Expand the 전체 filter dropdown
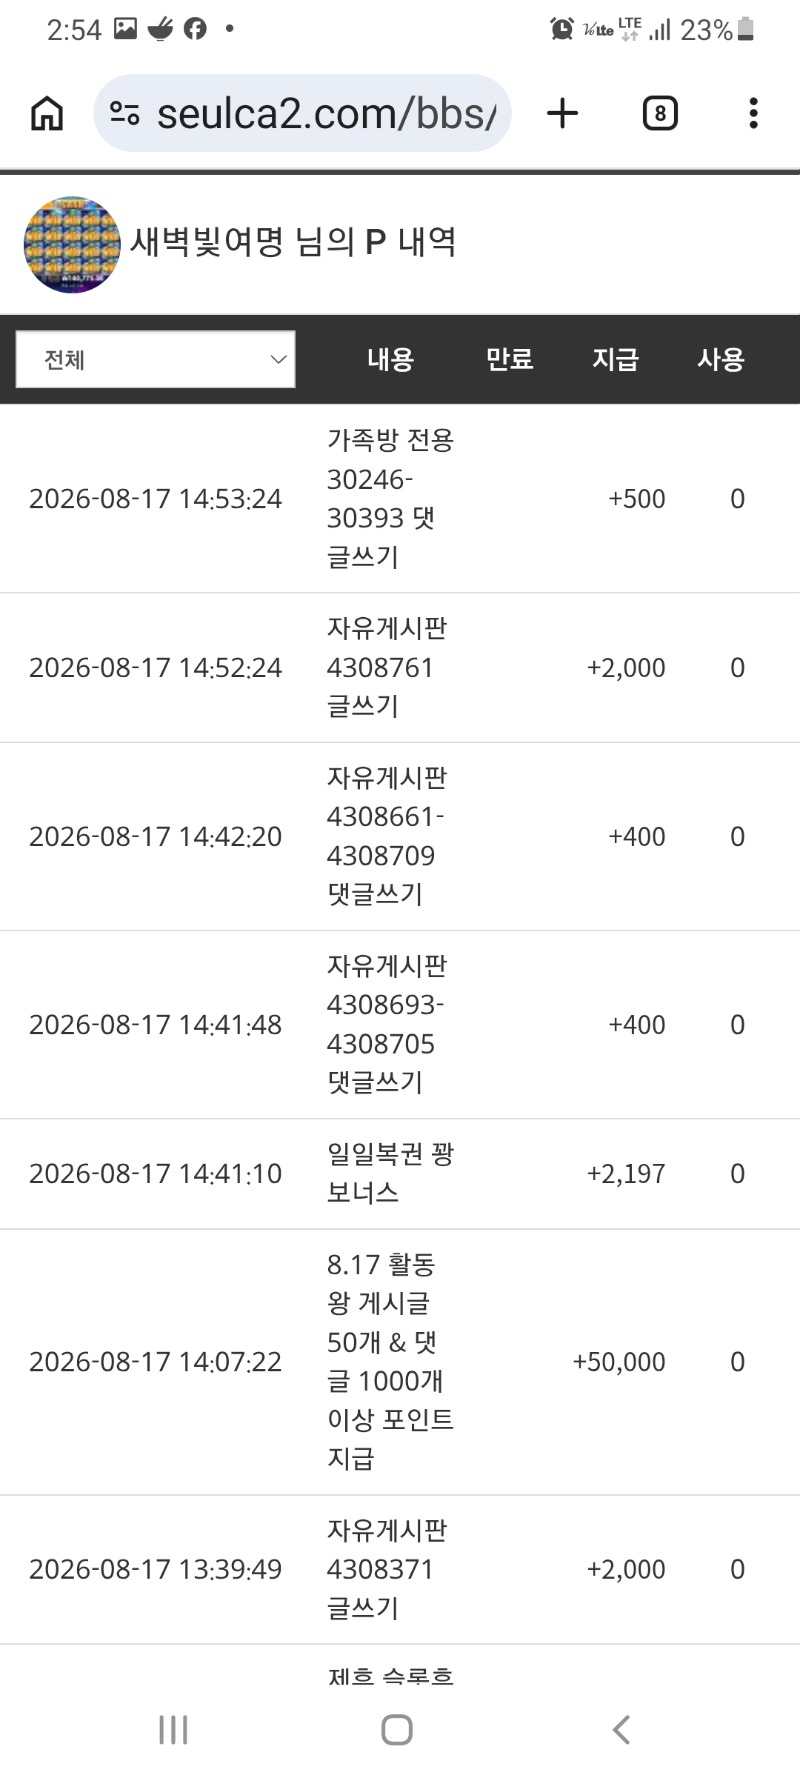This screenshot has width=800, height=1778. coord(155,359)
